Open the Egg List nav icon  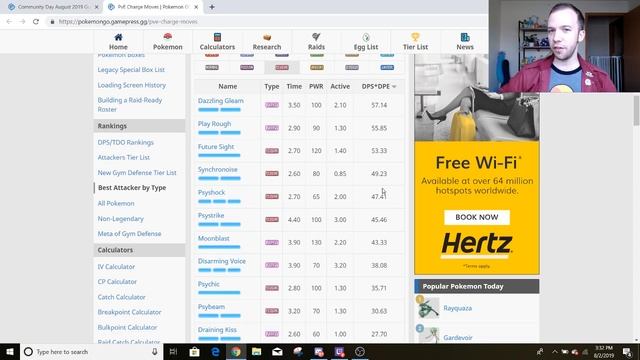[x=366, y=37]
